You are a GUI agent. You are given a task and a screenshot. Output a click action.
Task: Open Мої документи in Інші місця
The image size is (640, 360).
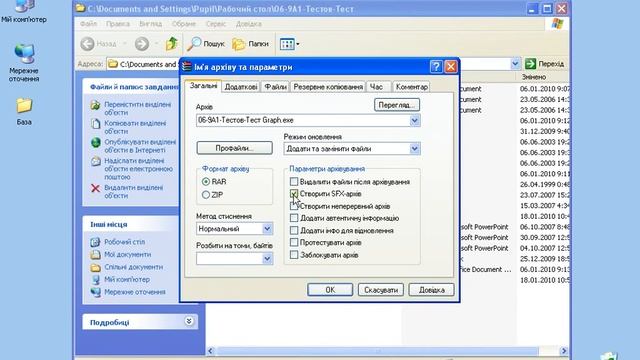click(127, 254)
